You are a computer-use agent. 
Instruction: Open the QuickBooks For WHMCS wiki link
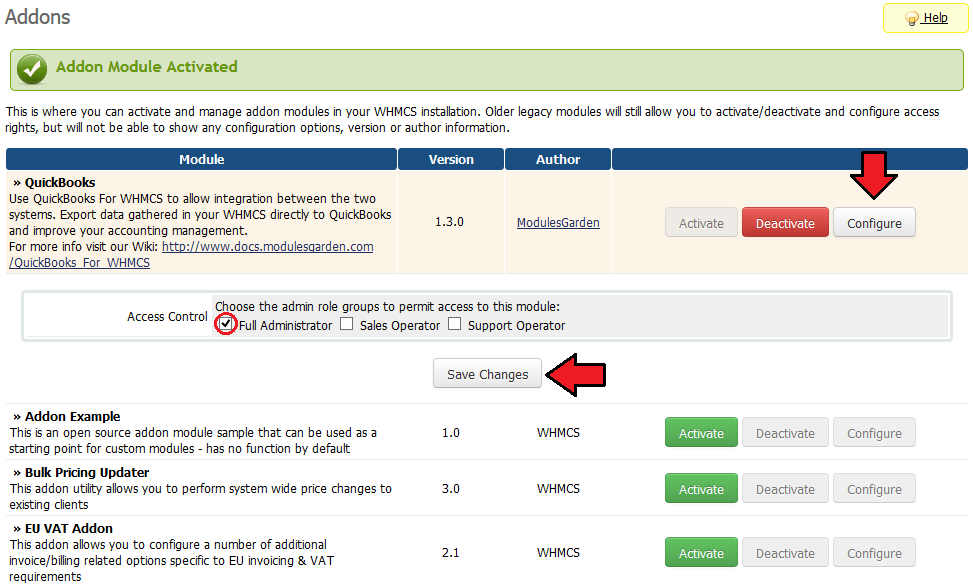191,254
